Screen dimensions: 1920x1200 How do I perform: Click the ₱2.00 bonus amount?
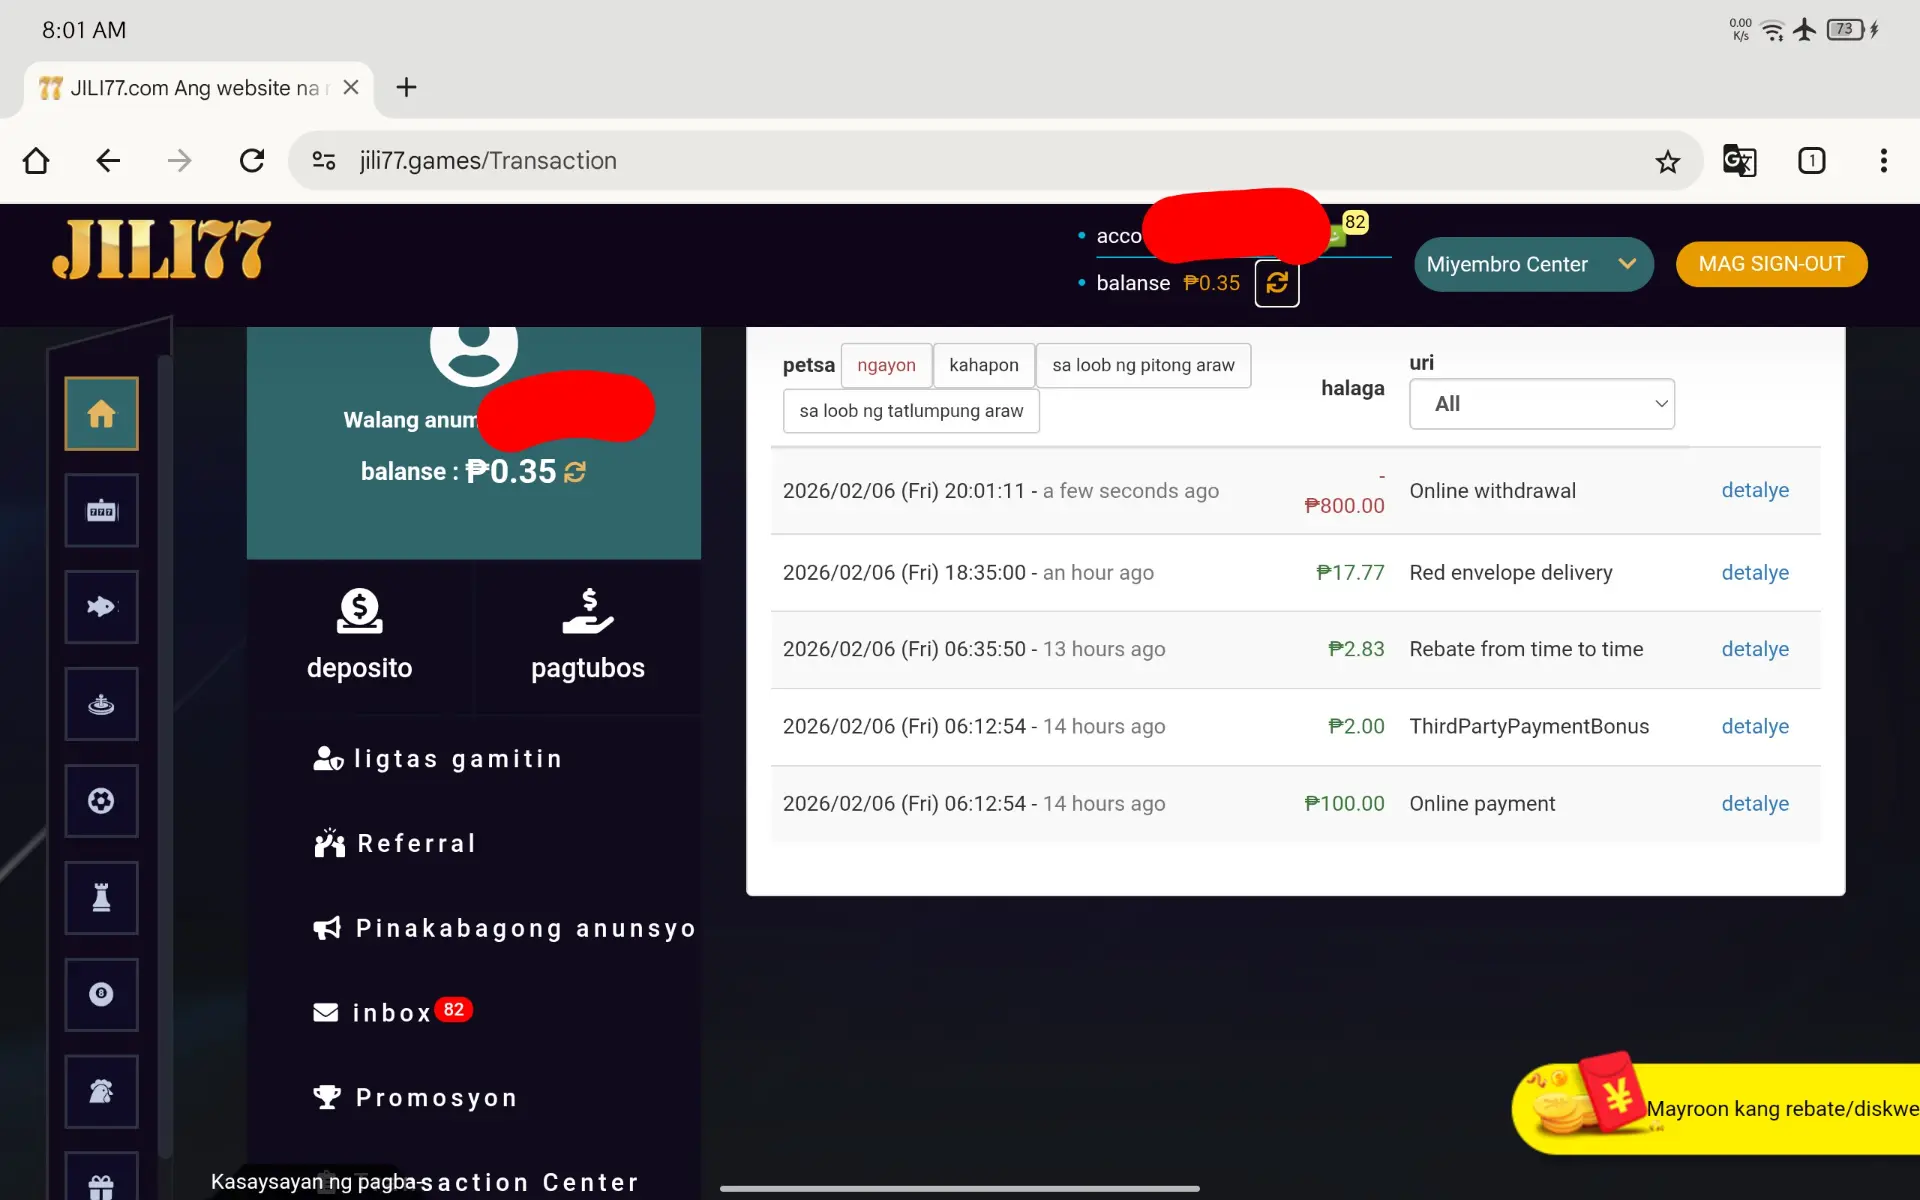(1356, 727)
